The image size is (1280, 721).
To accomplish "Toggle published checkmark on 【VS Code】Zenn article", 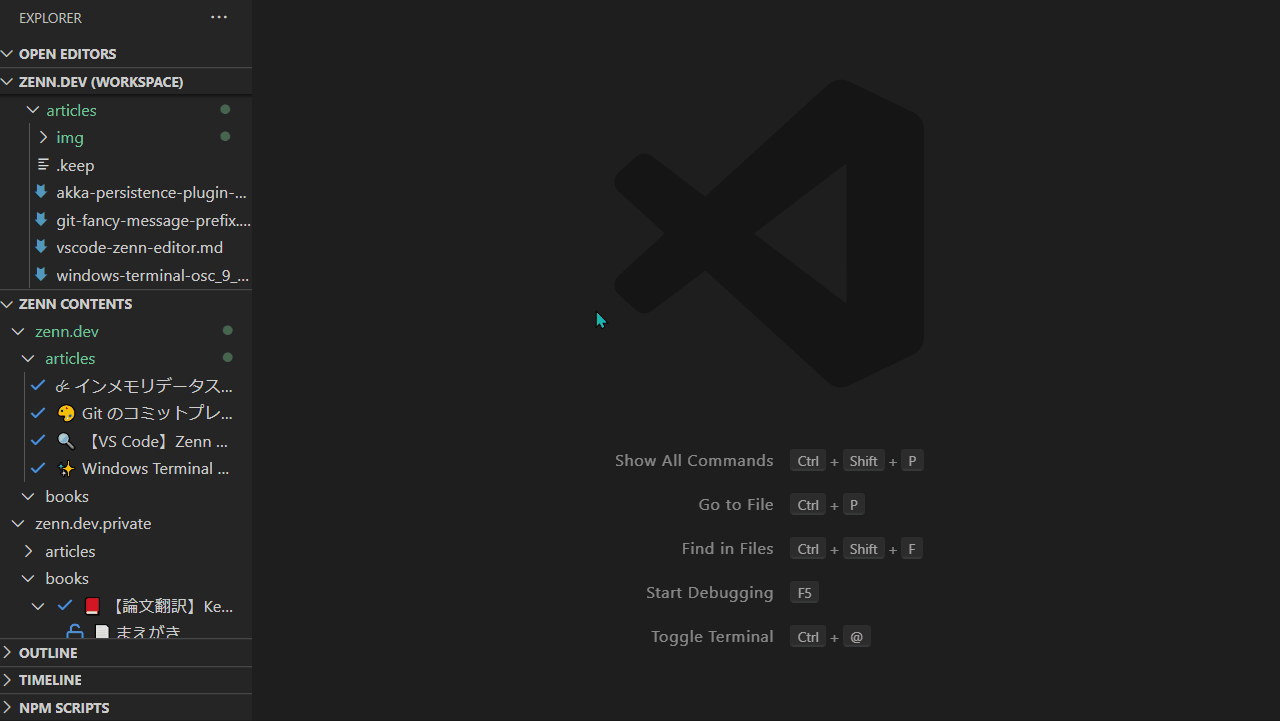I will pyautogui.click(x=38, y=440).
